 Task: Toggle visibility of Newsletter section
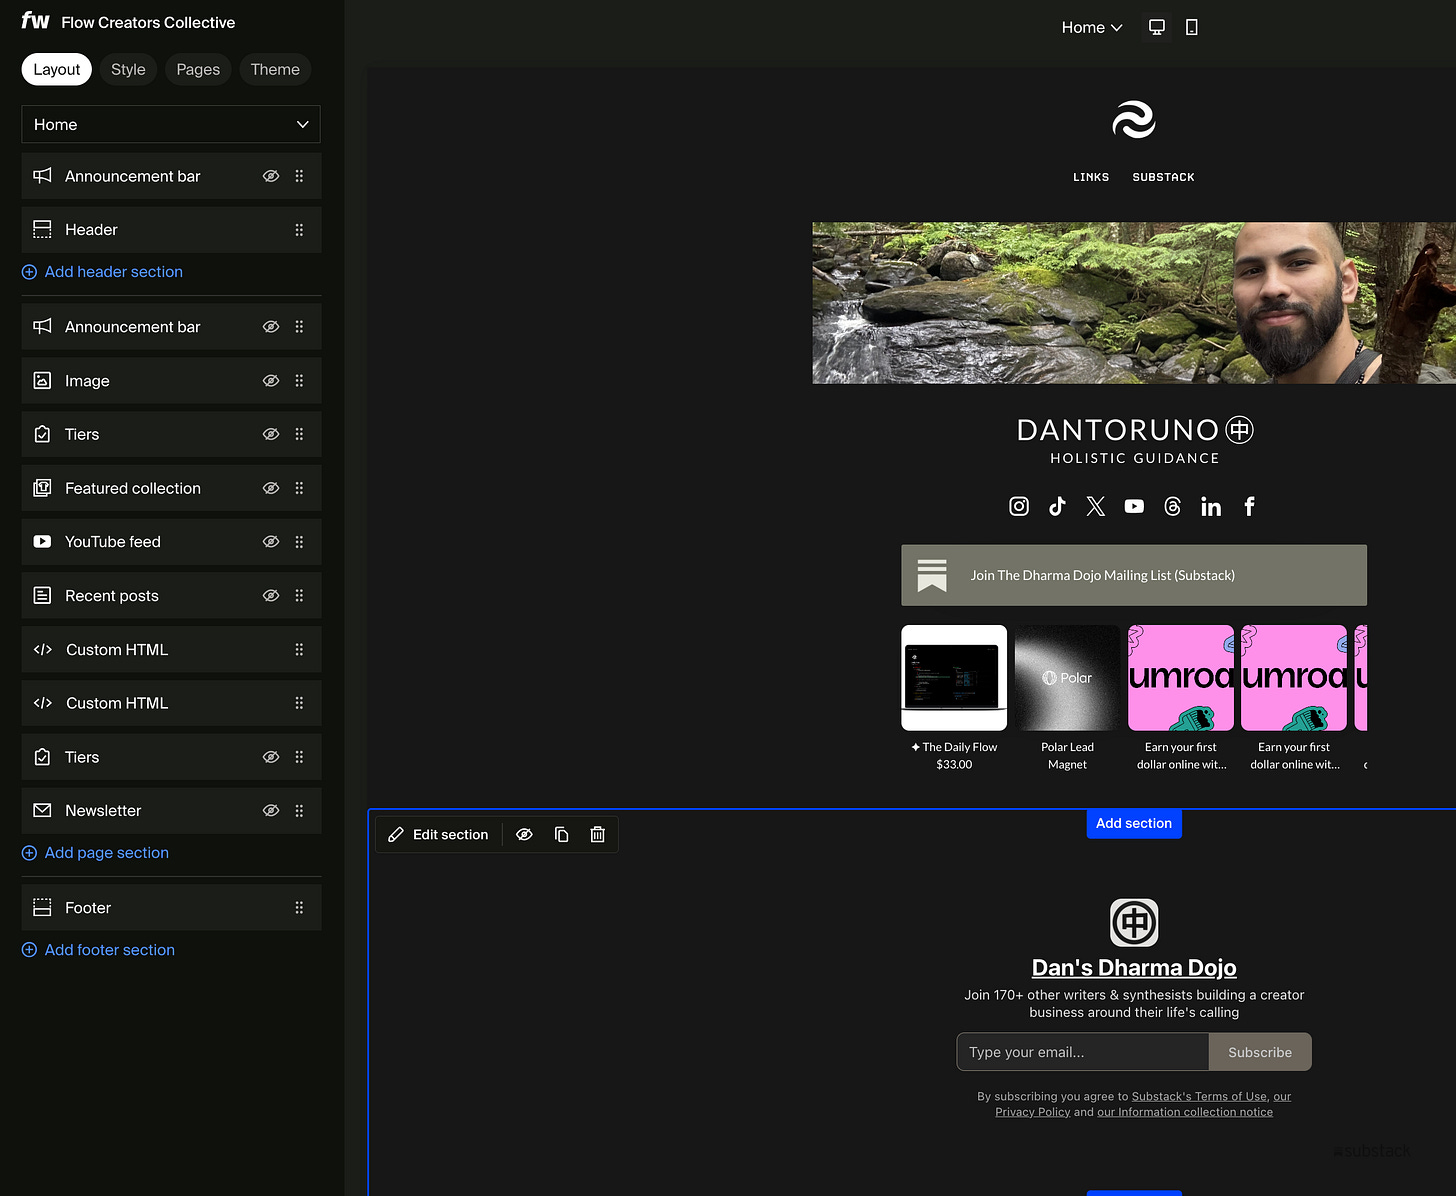tap(271, 811)
